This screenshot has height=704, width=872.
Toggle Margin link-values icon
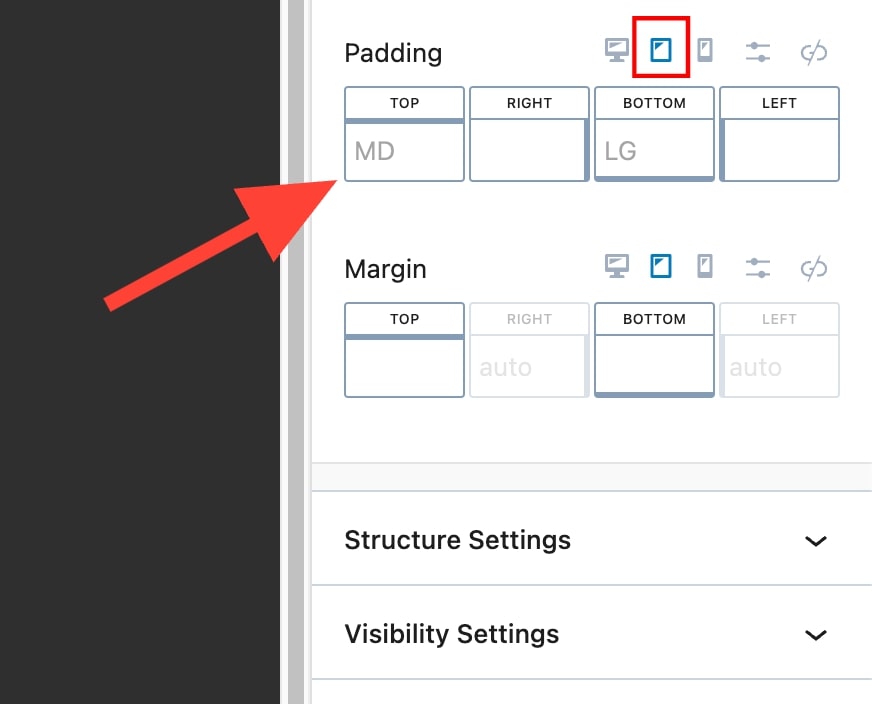click(x=814, y=268)
